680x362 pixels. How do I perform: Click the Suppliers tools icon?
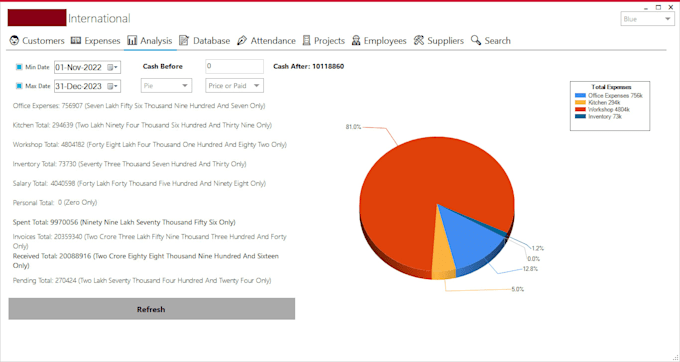pyautogui.click(x=418, y=41)
